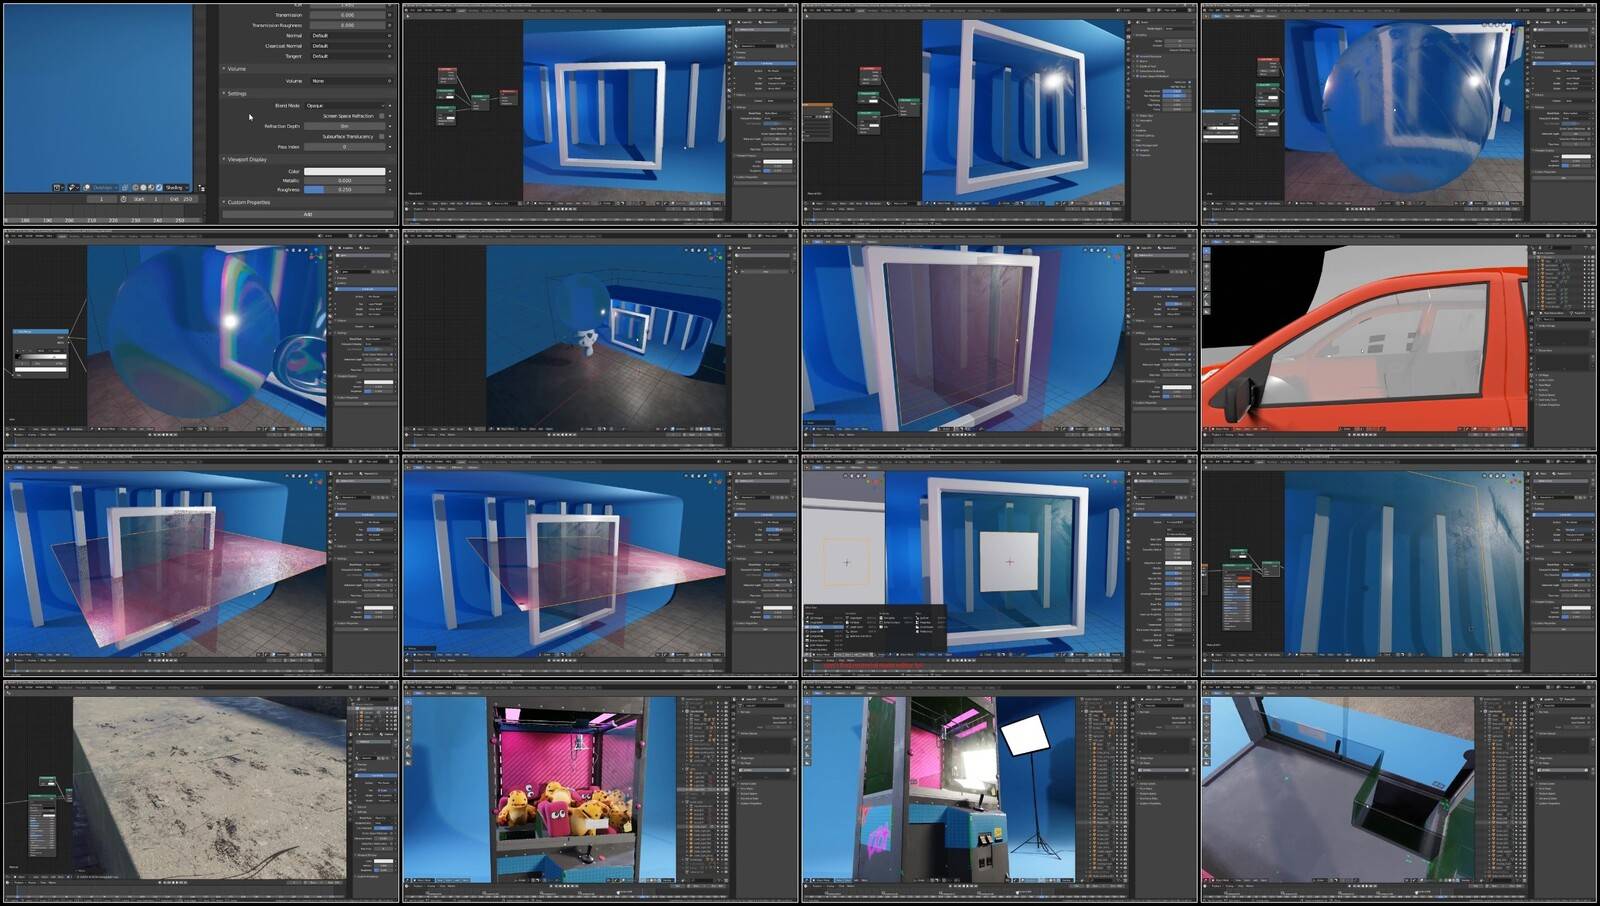Click Add button under Custom Properties
The height and width of the screenshot is (906, 1600).
[x=307, y=214]
